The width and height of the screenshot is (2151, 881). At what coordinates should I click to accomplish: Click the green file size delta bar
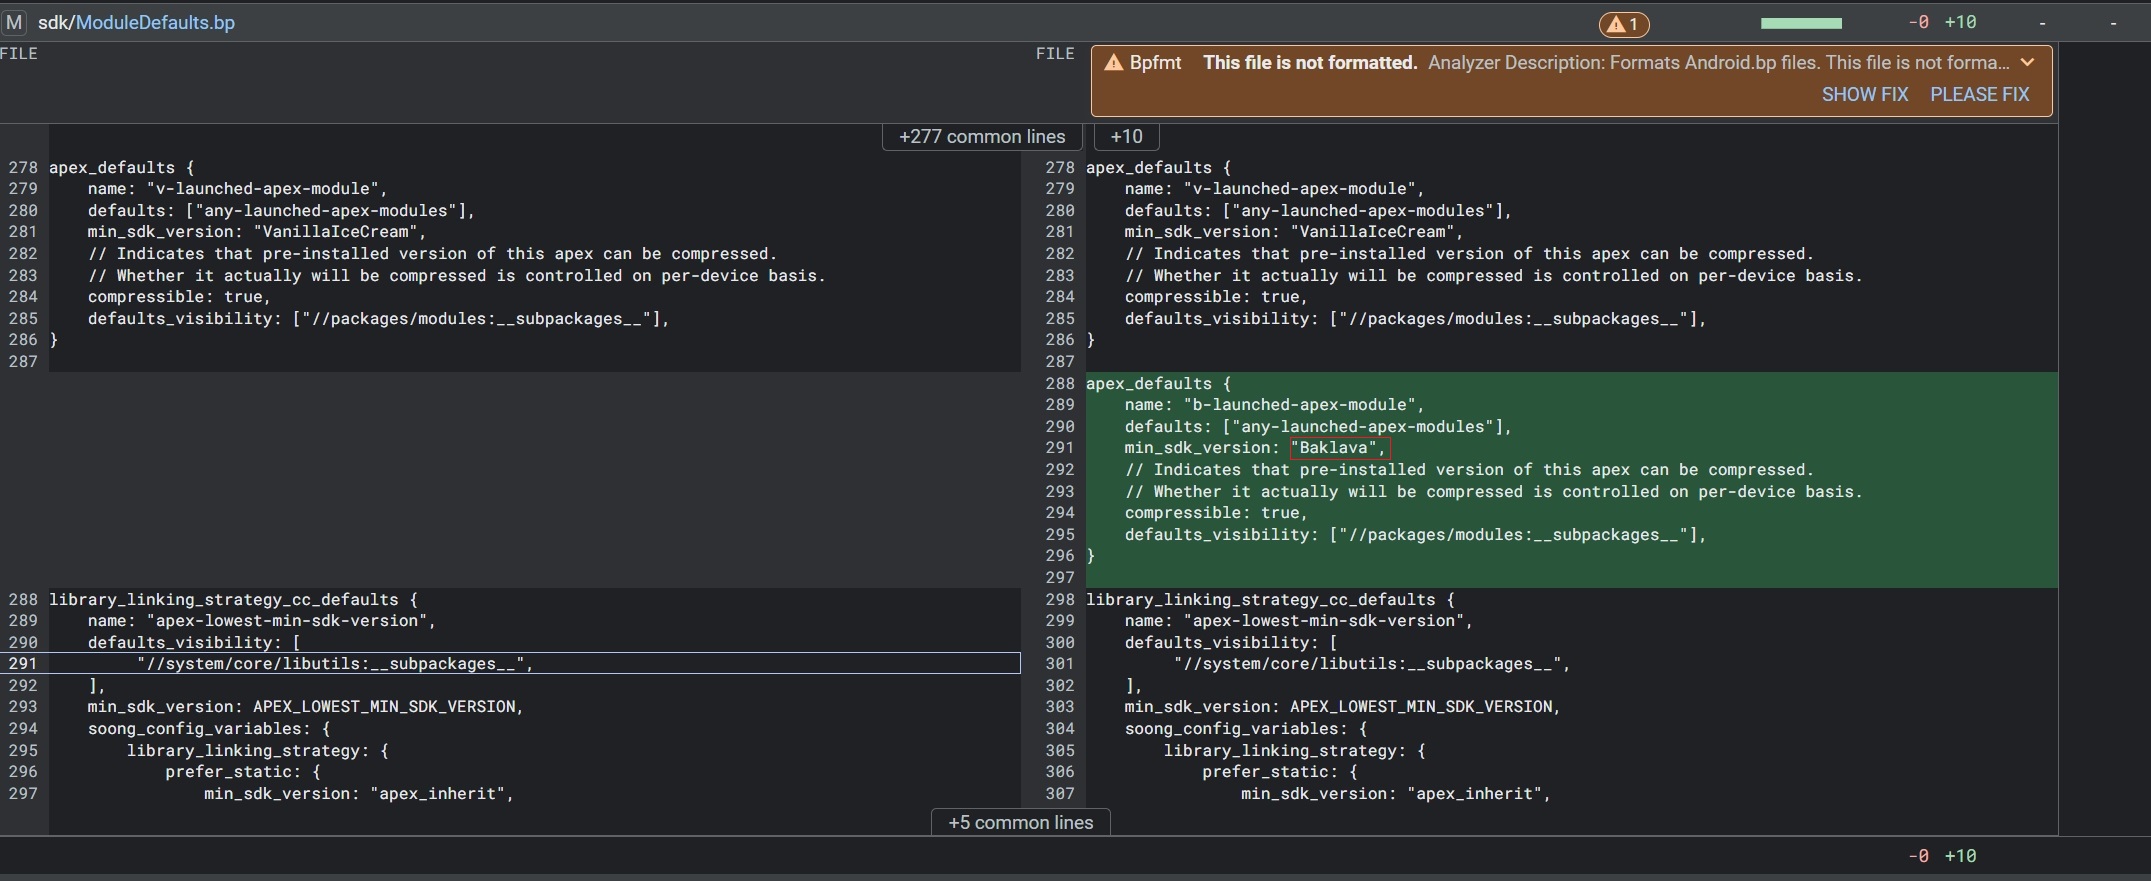coord(1800,23)
